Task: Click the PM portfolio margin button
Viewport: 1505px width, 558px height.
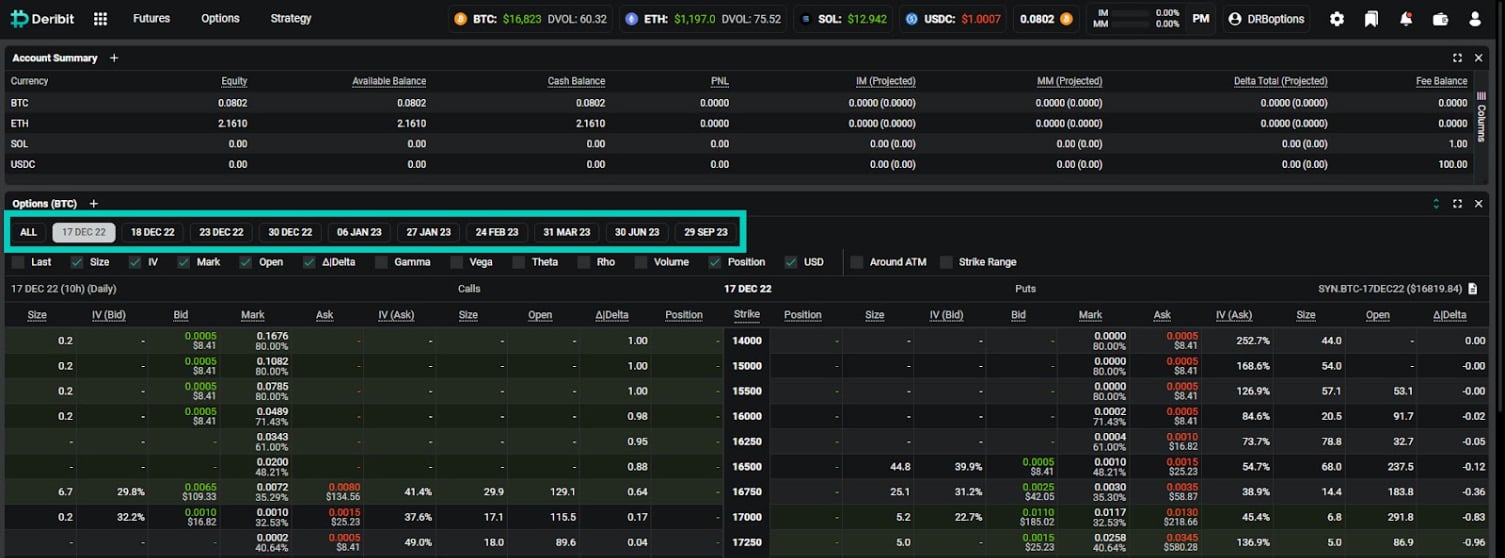Action: coord(1200,19)
